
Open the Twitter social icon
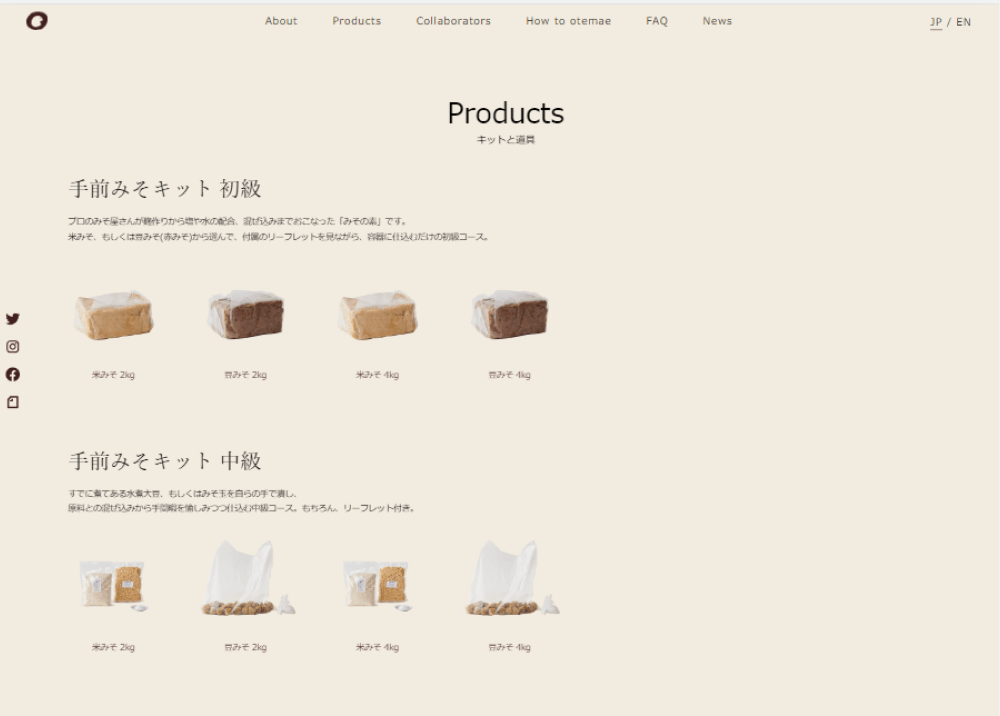coord(13,319)
